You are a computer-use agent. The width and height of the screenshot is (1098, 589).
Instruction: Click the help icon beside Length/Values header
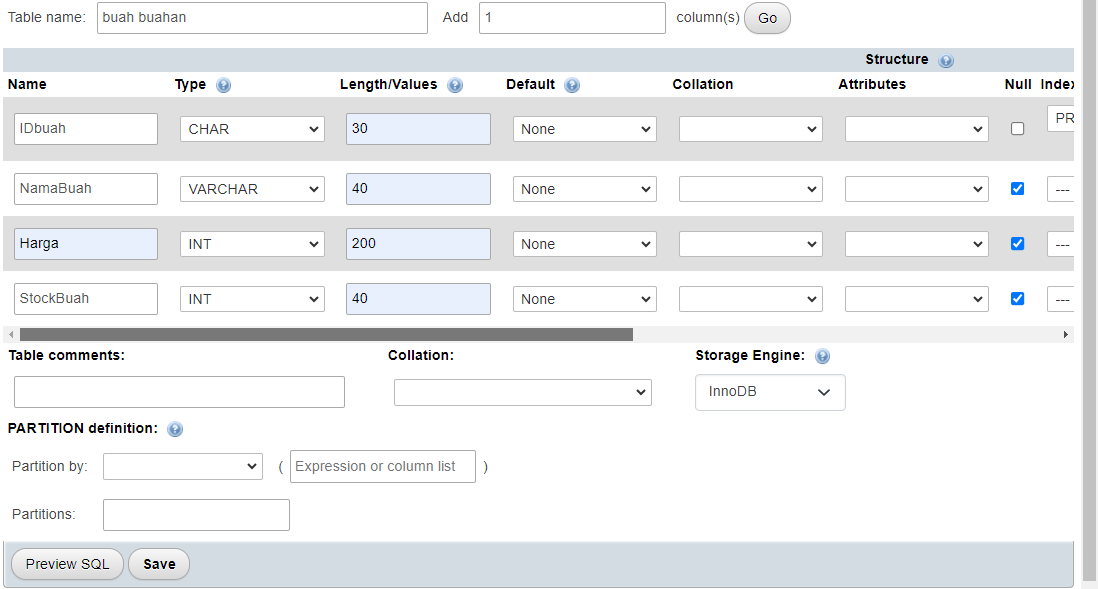[x=455, y=85]
